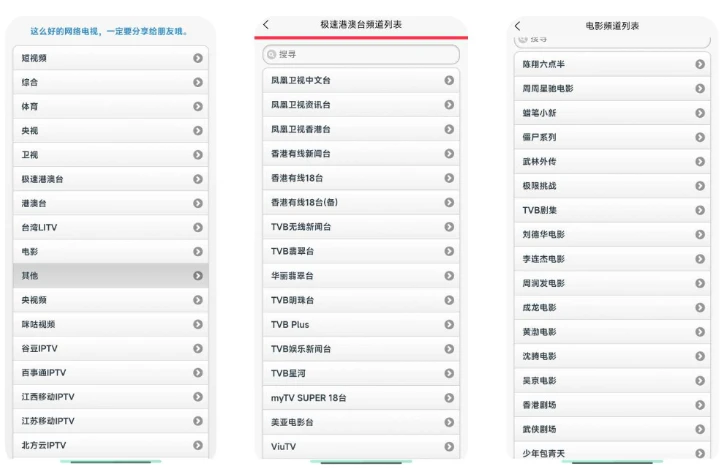Select the 百事通IPTV list entry
This screenshot has height=472, width=727.
click(x=110, y=372)
